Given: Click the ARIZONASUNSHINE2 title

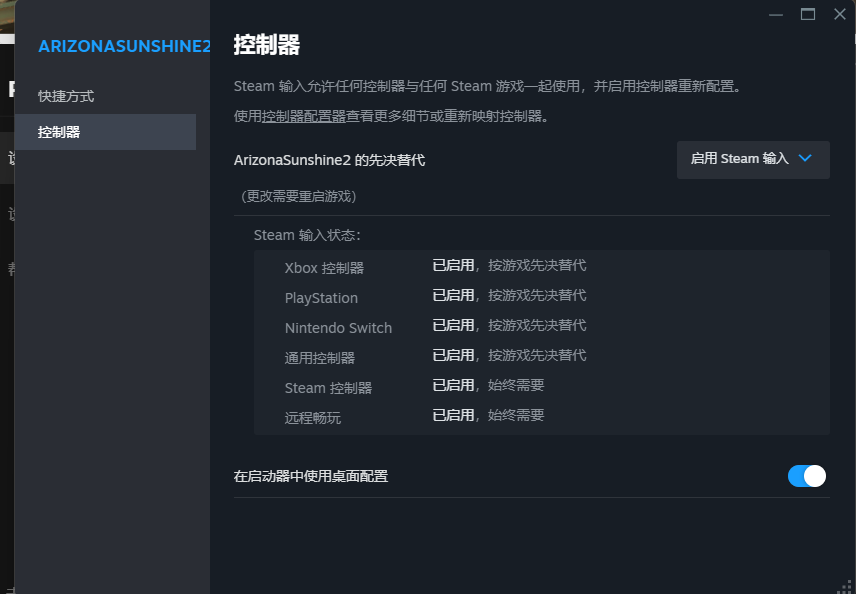Looking at the screenshot, I should pos(124,46).
